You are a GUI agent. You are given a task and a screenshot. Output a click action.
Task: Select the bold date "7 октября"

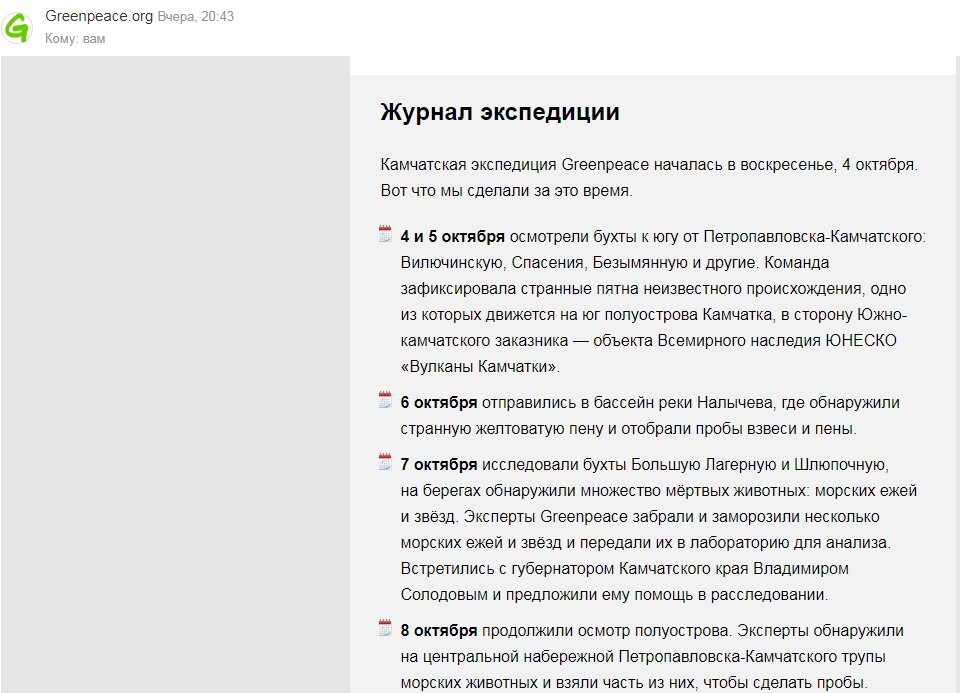[438, 465]
